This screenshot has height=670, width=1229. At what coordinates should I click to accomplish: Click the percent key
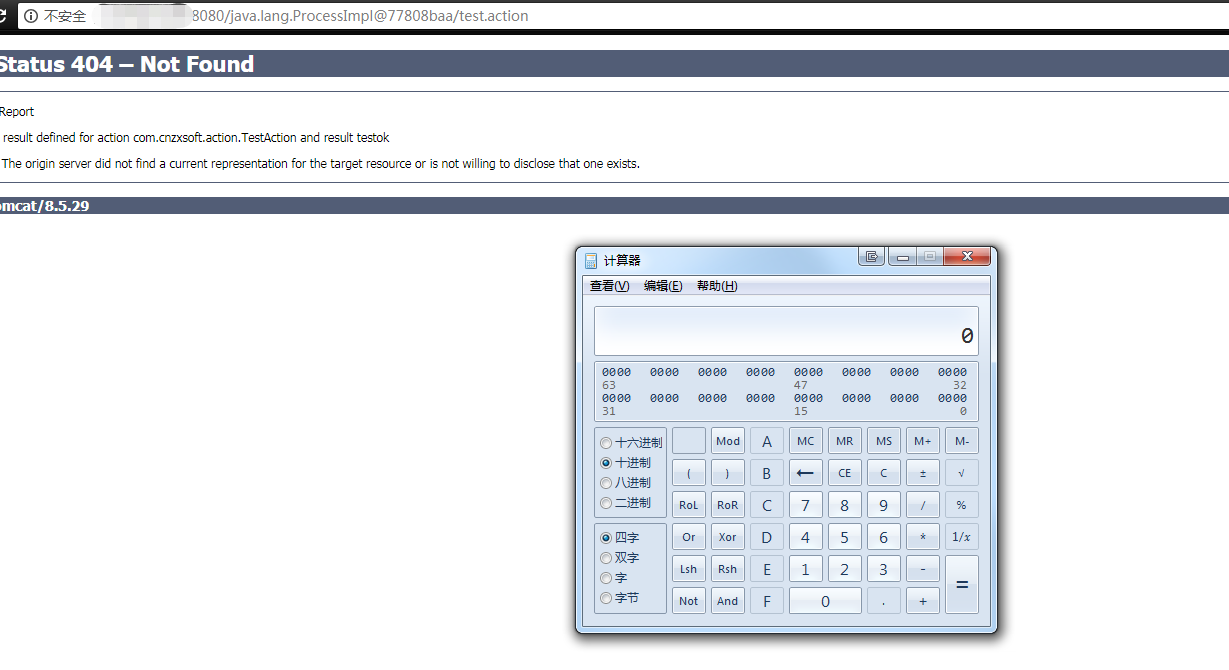[962, 505]
